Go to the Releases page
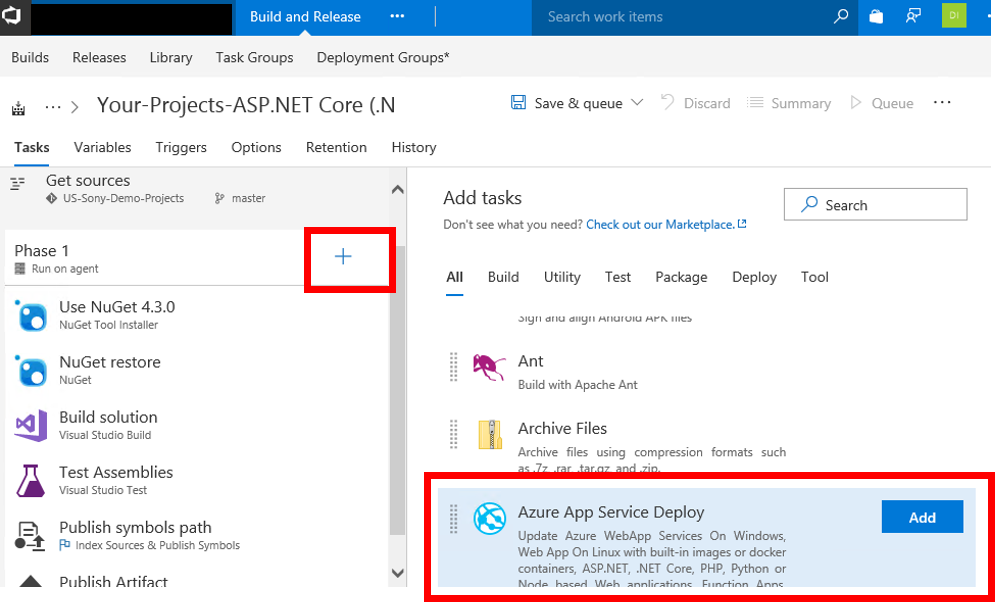Screen dimensions: 998x610 click(99, 57)
